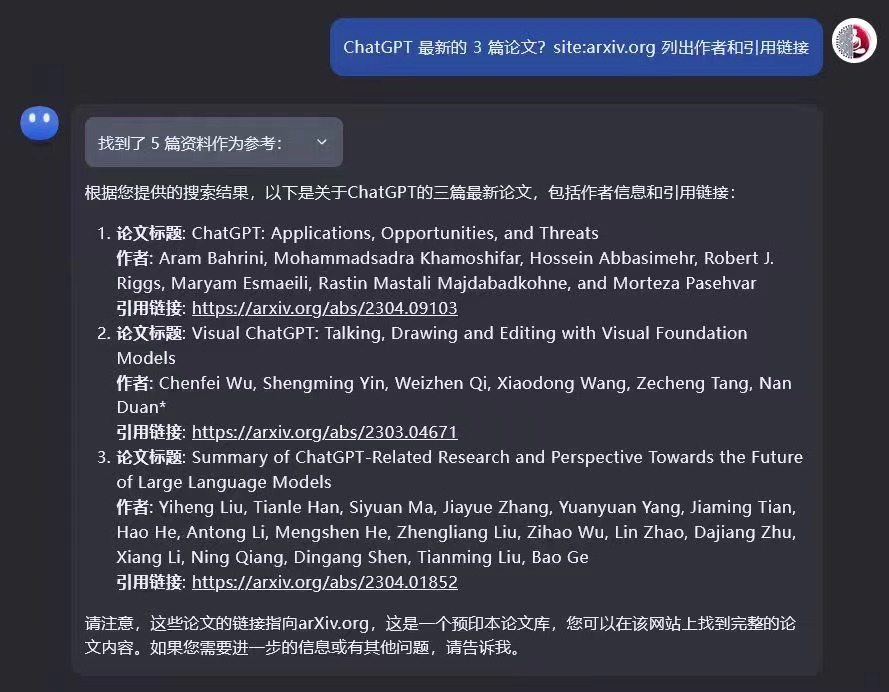Click the title 'ChatGPT: Applications, Opportunities, and Threats'

click(x=395, y=233)
